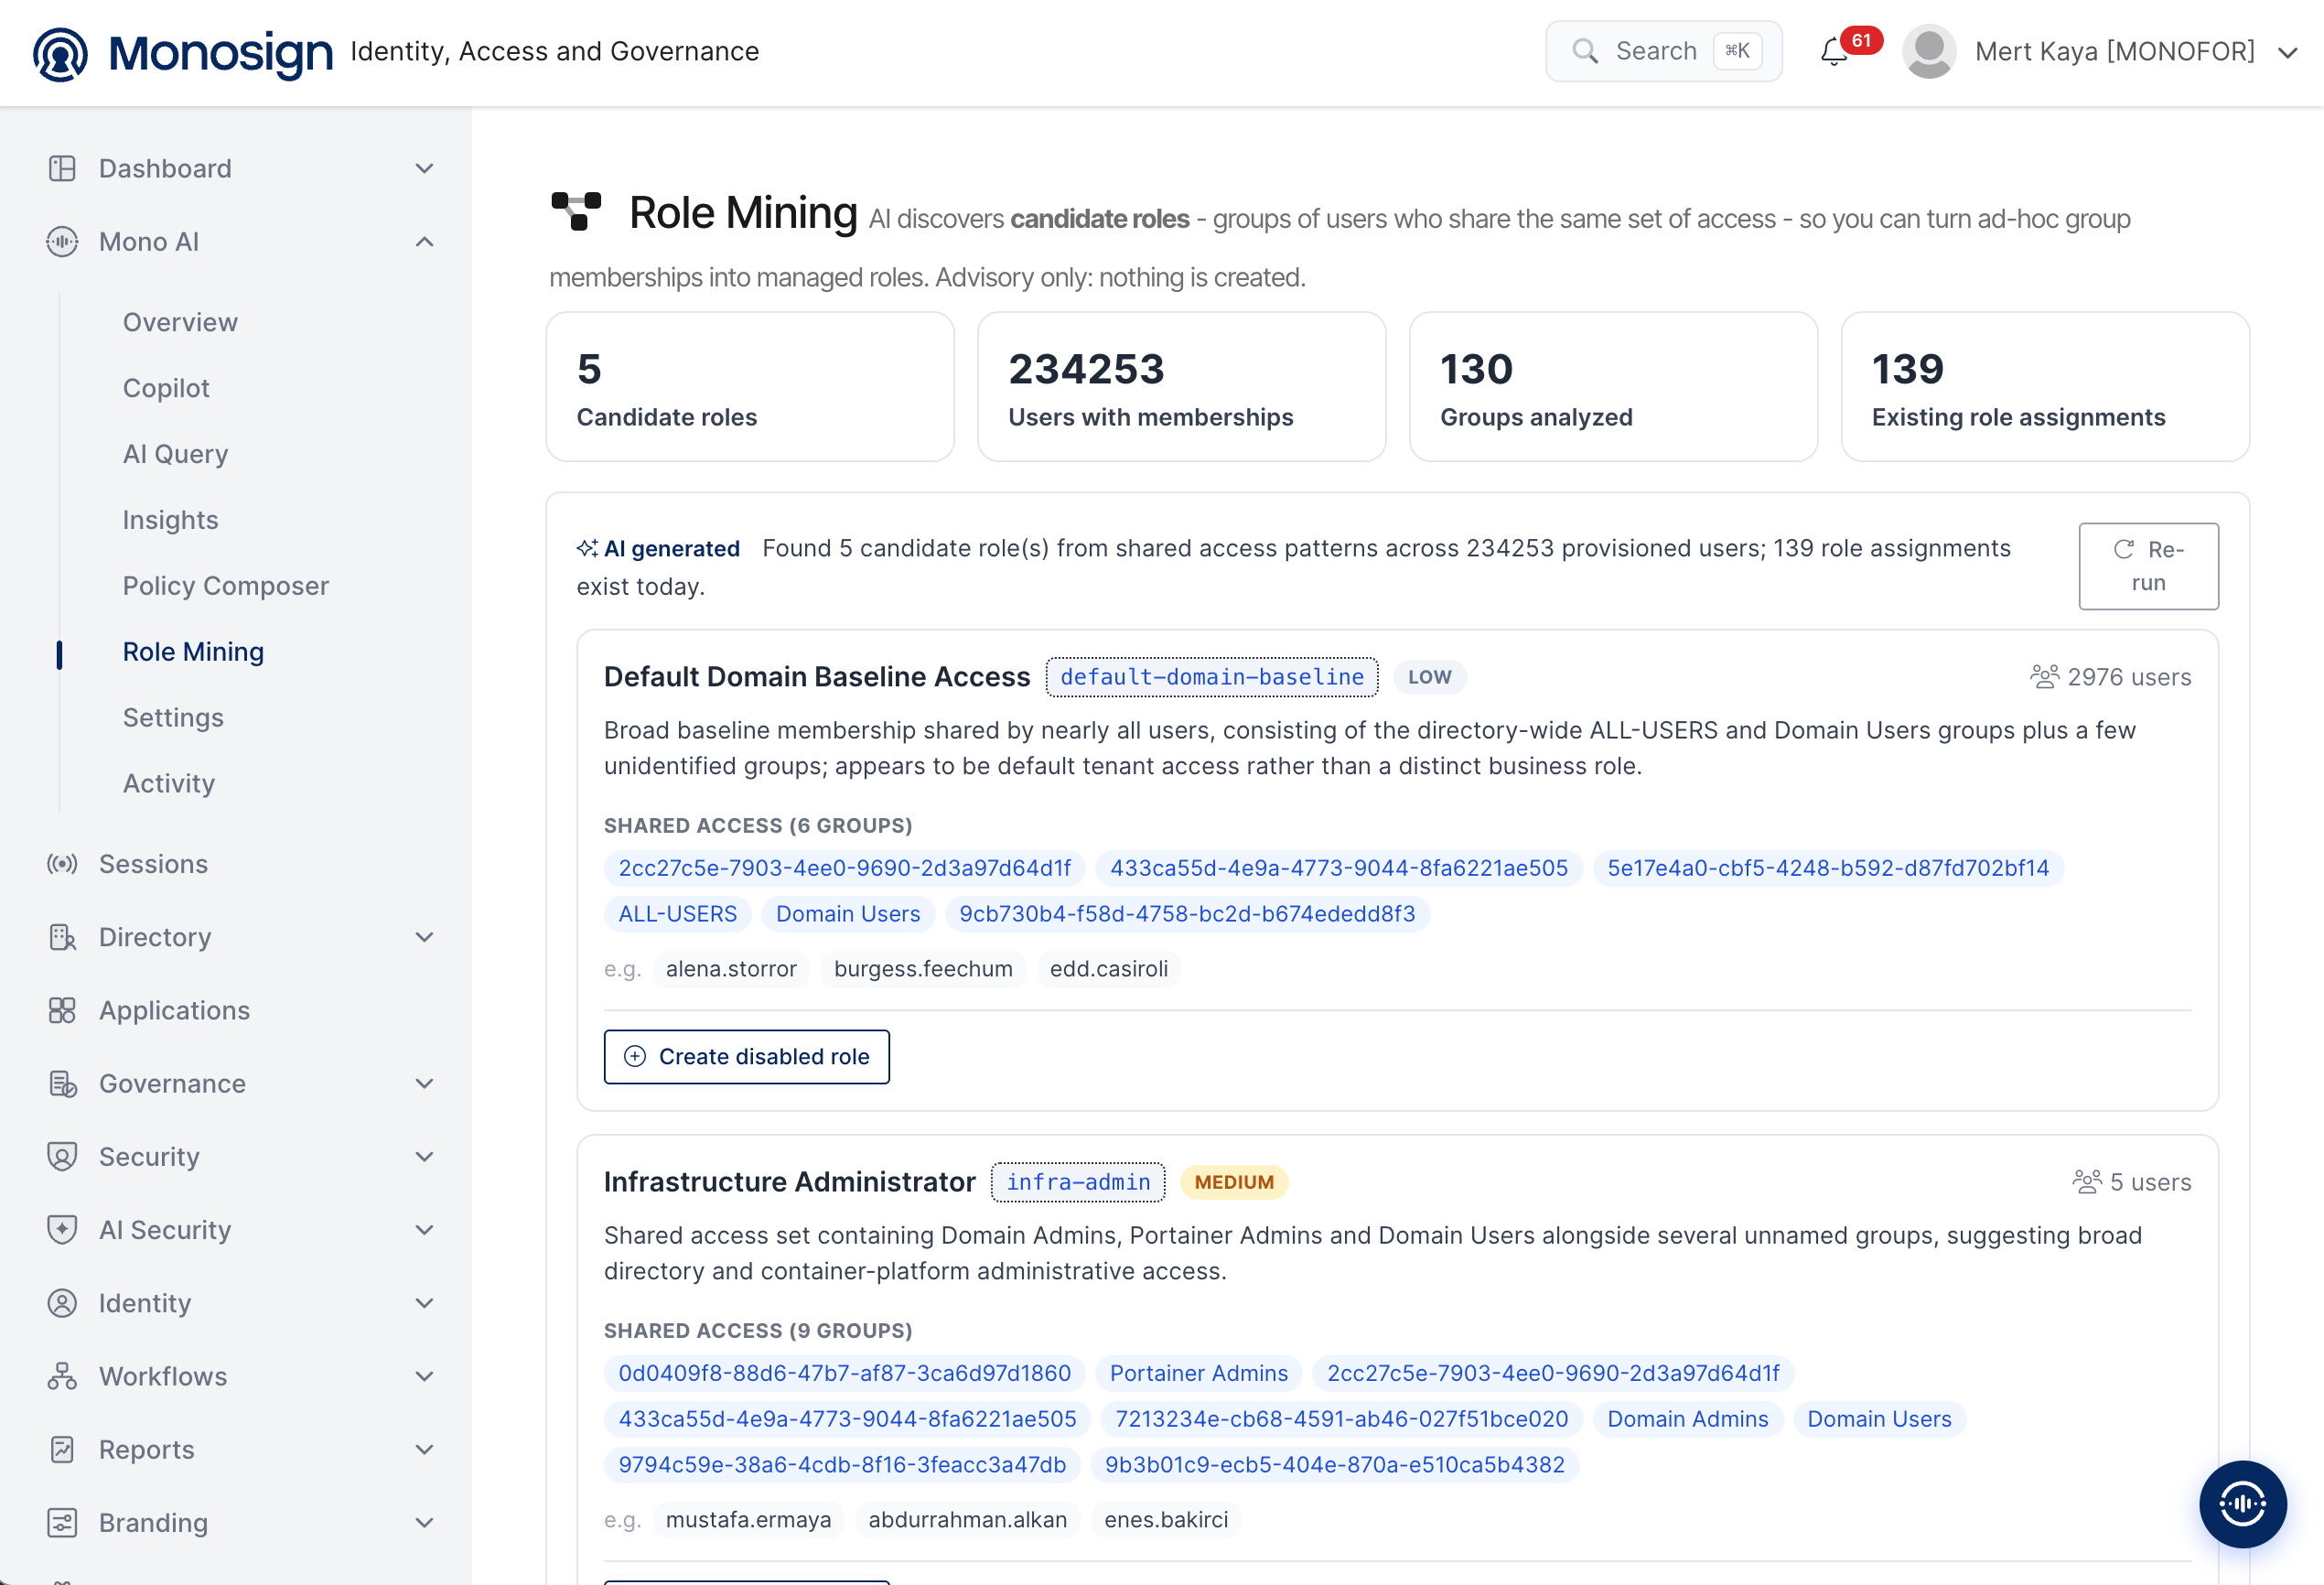Expand the Workflows menu chevron
The width and height of the screenshot is (2324, 1585).
click(x=424, y=1376)
